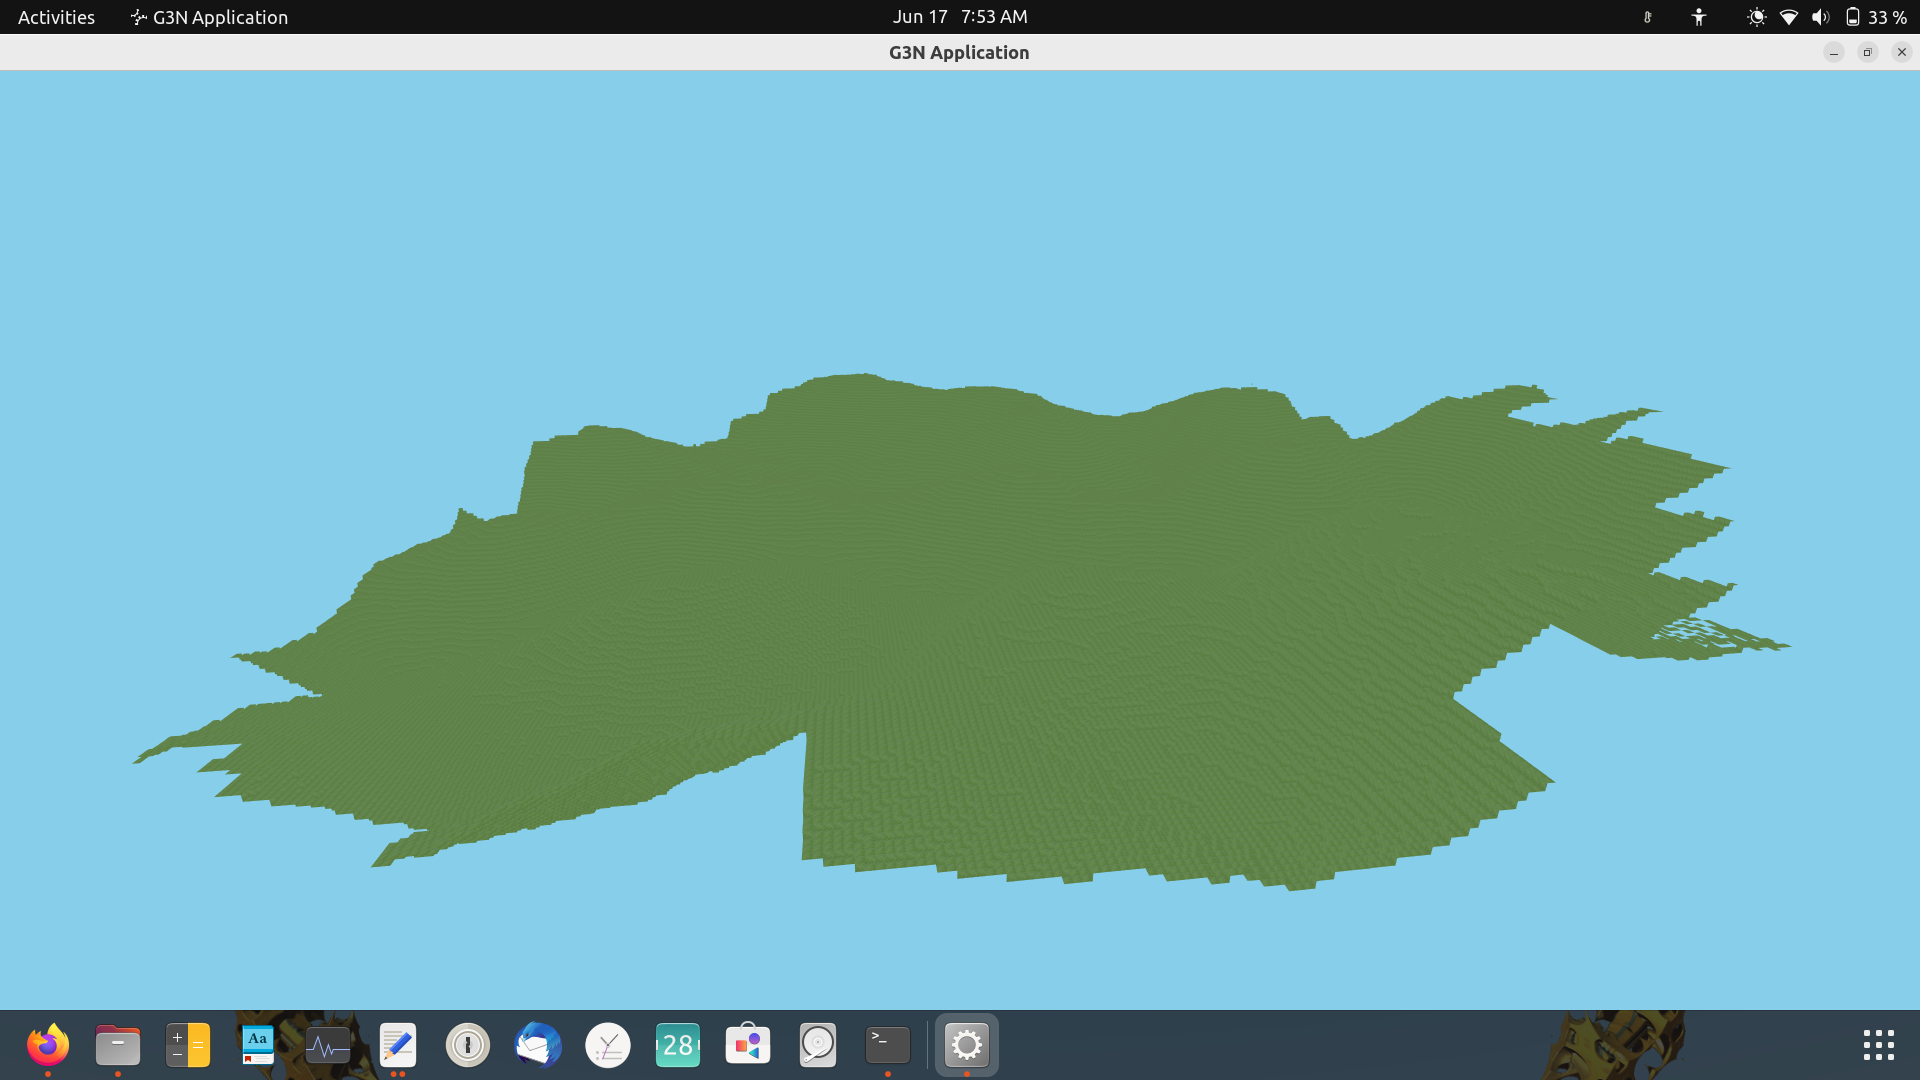Launch the Files manager in dock

click(118, 1045)
